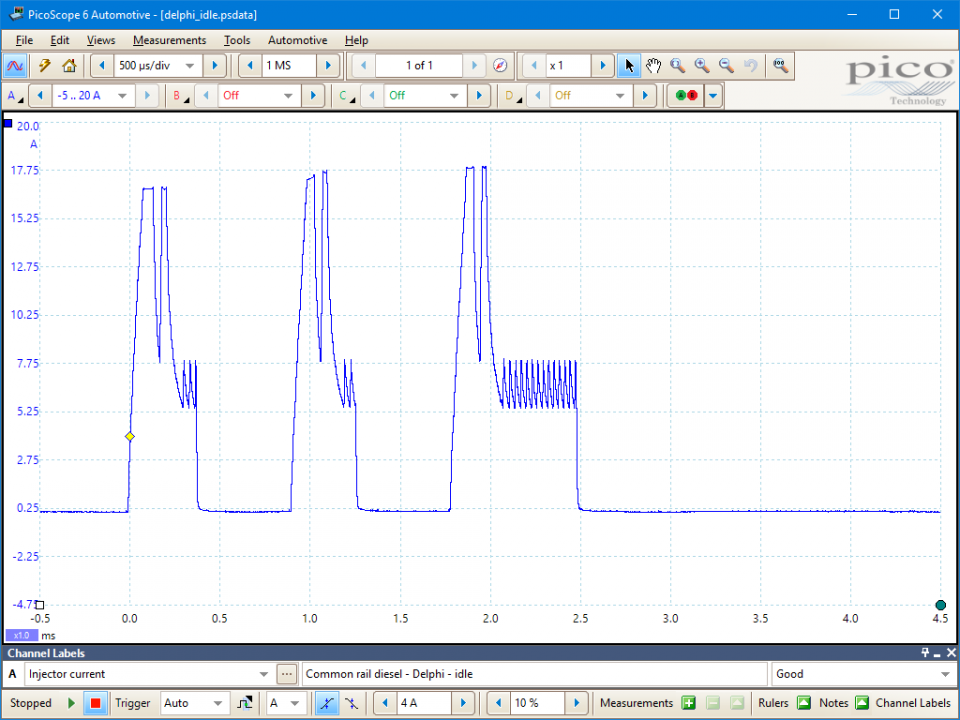
Task: Open the Measurements menu
Action: pos(170,40)
